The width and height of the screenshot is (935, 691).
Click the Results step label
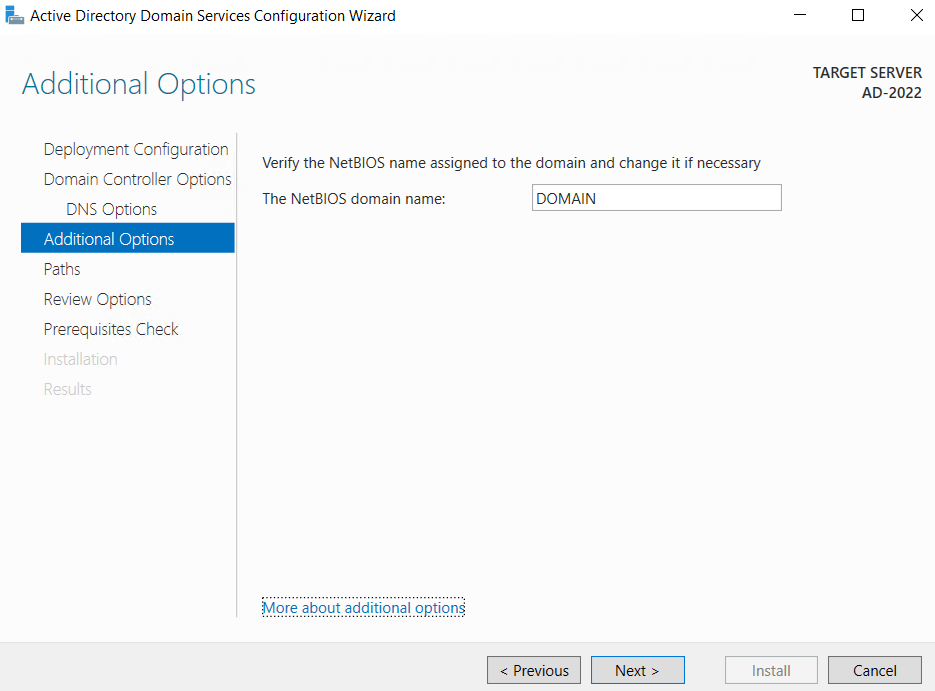click(x=67, y=389)
